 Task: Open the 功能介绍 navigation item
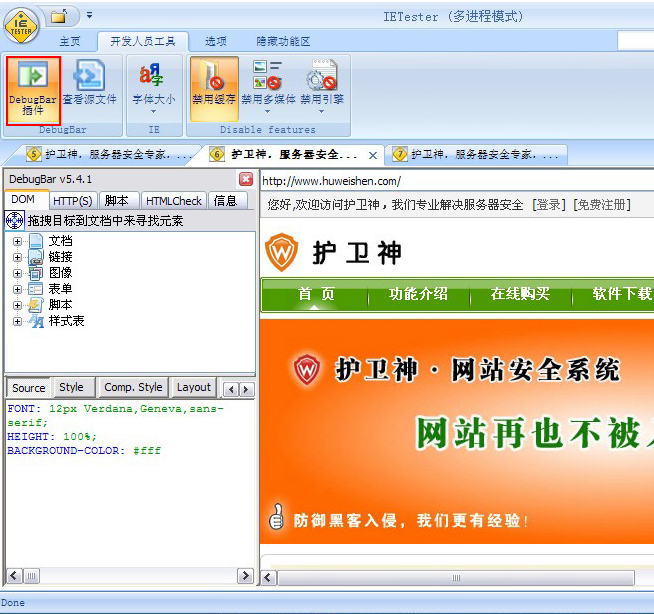click(x=418, y=294)
